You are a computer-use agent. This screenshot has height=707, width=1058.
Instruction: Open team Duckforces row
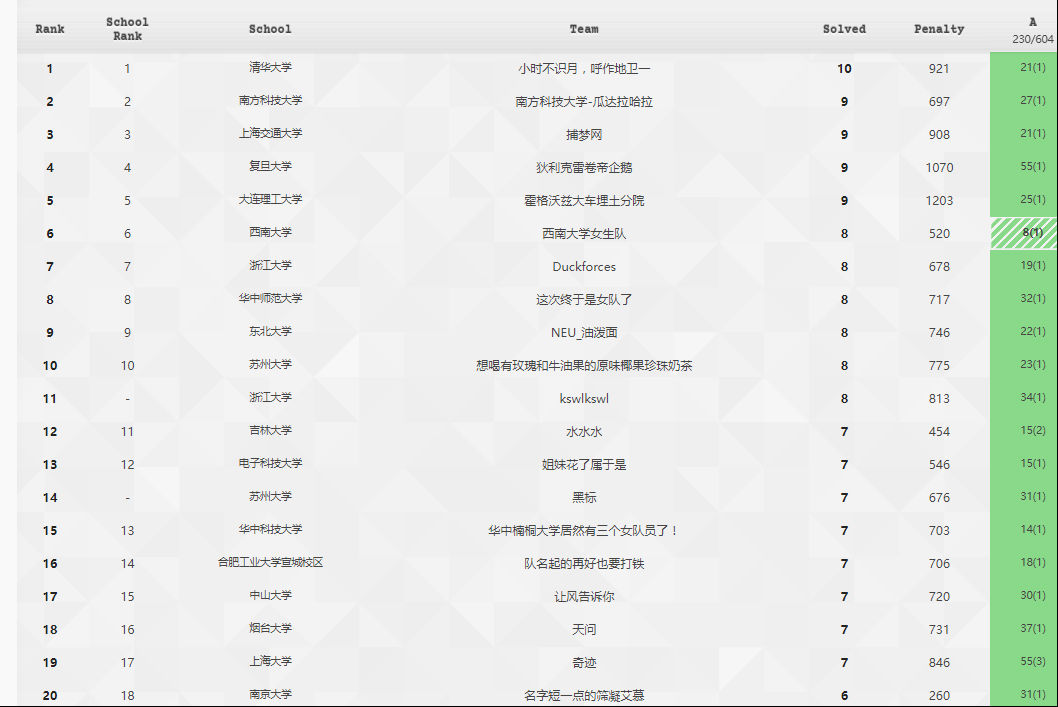584,267
